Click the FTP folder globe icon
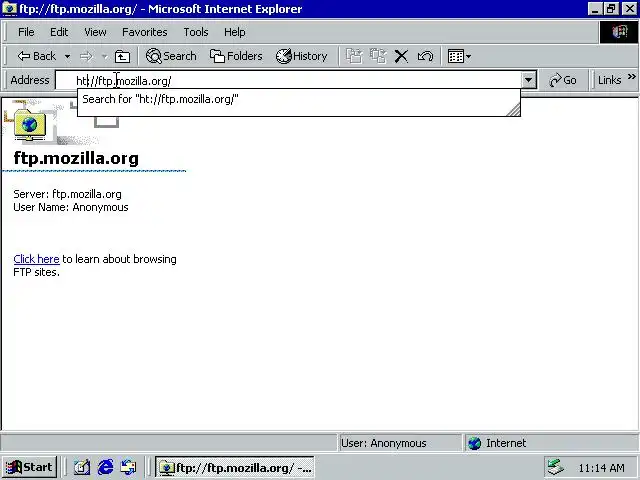 click(29, 124)
